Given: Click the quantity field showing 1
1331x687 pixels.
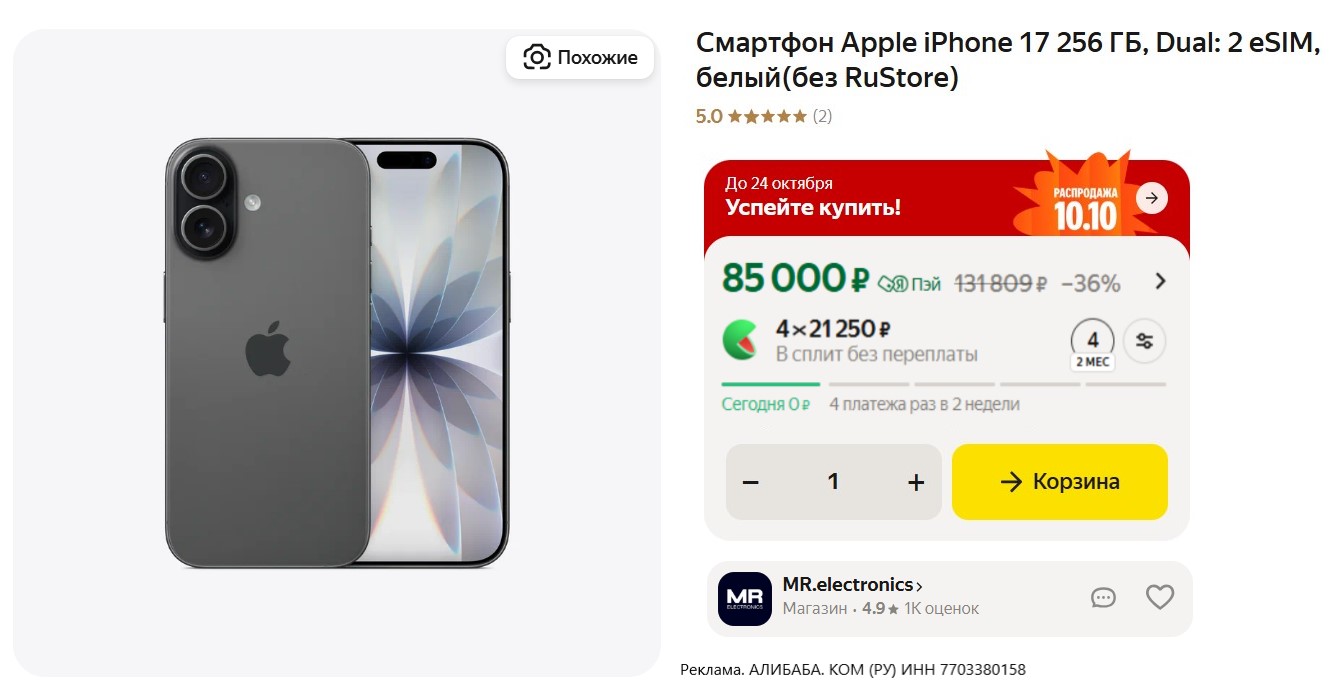Looking at the screenshot, I should tap(833, 482).
